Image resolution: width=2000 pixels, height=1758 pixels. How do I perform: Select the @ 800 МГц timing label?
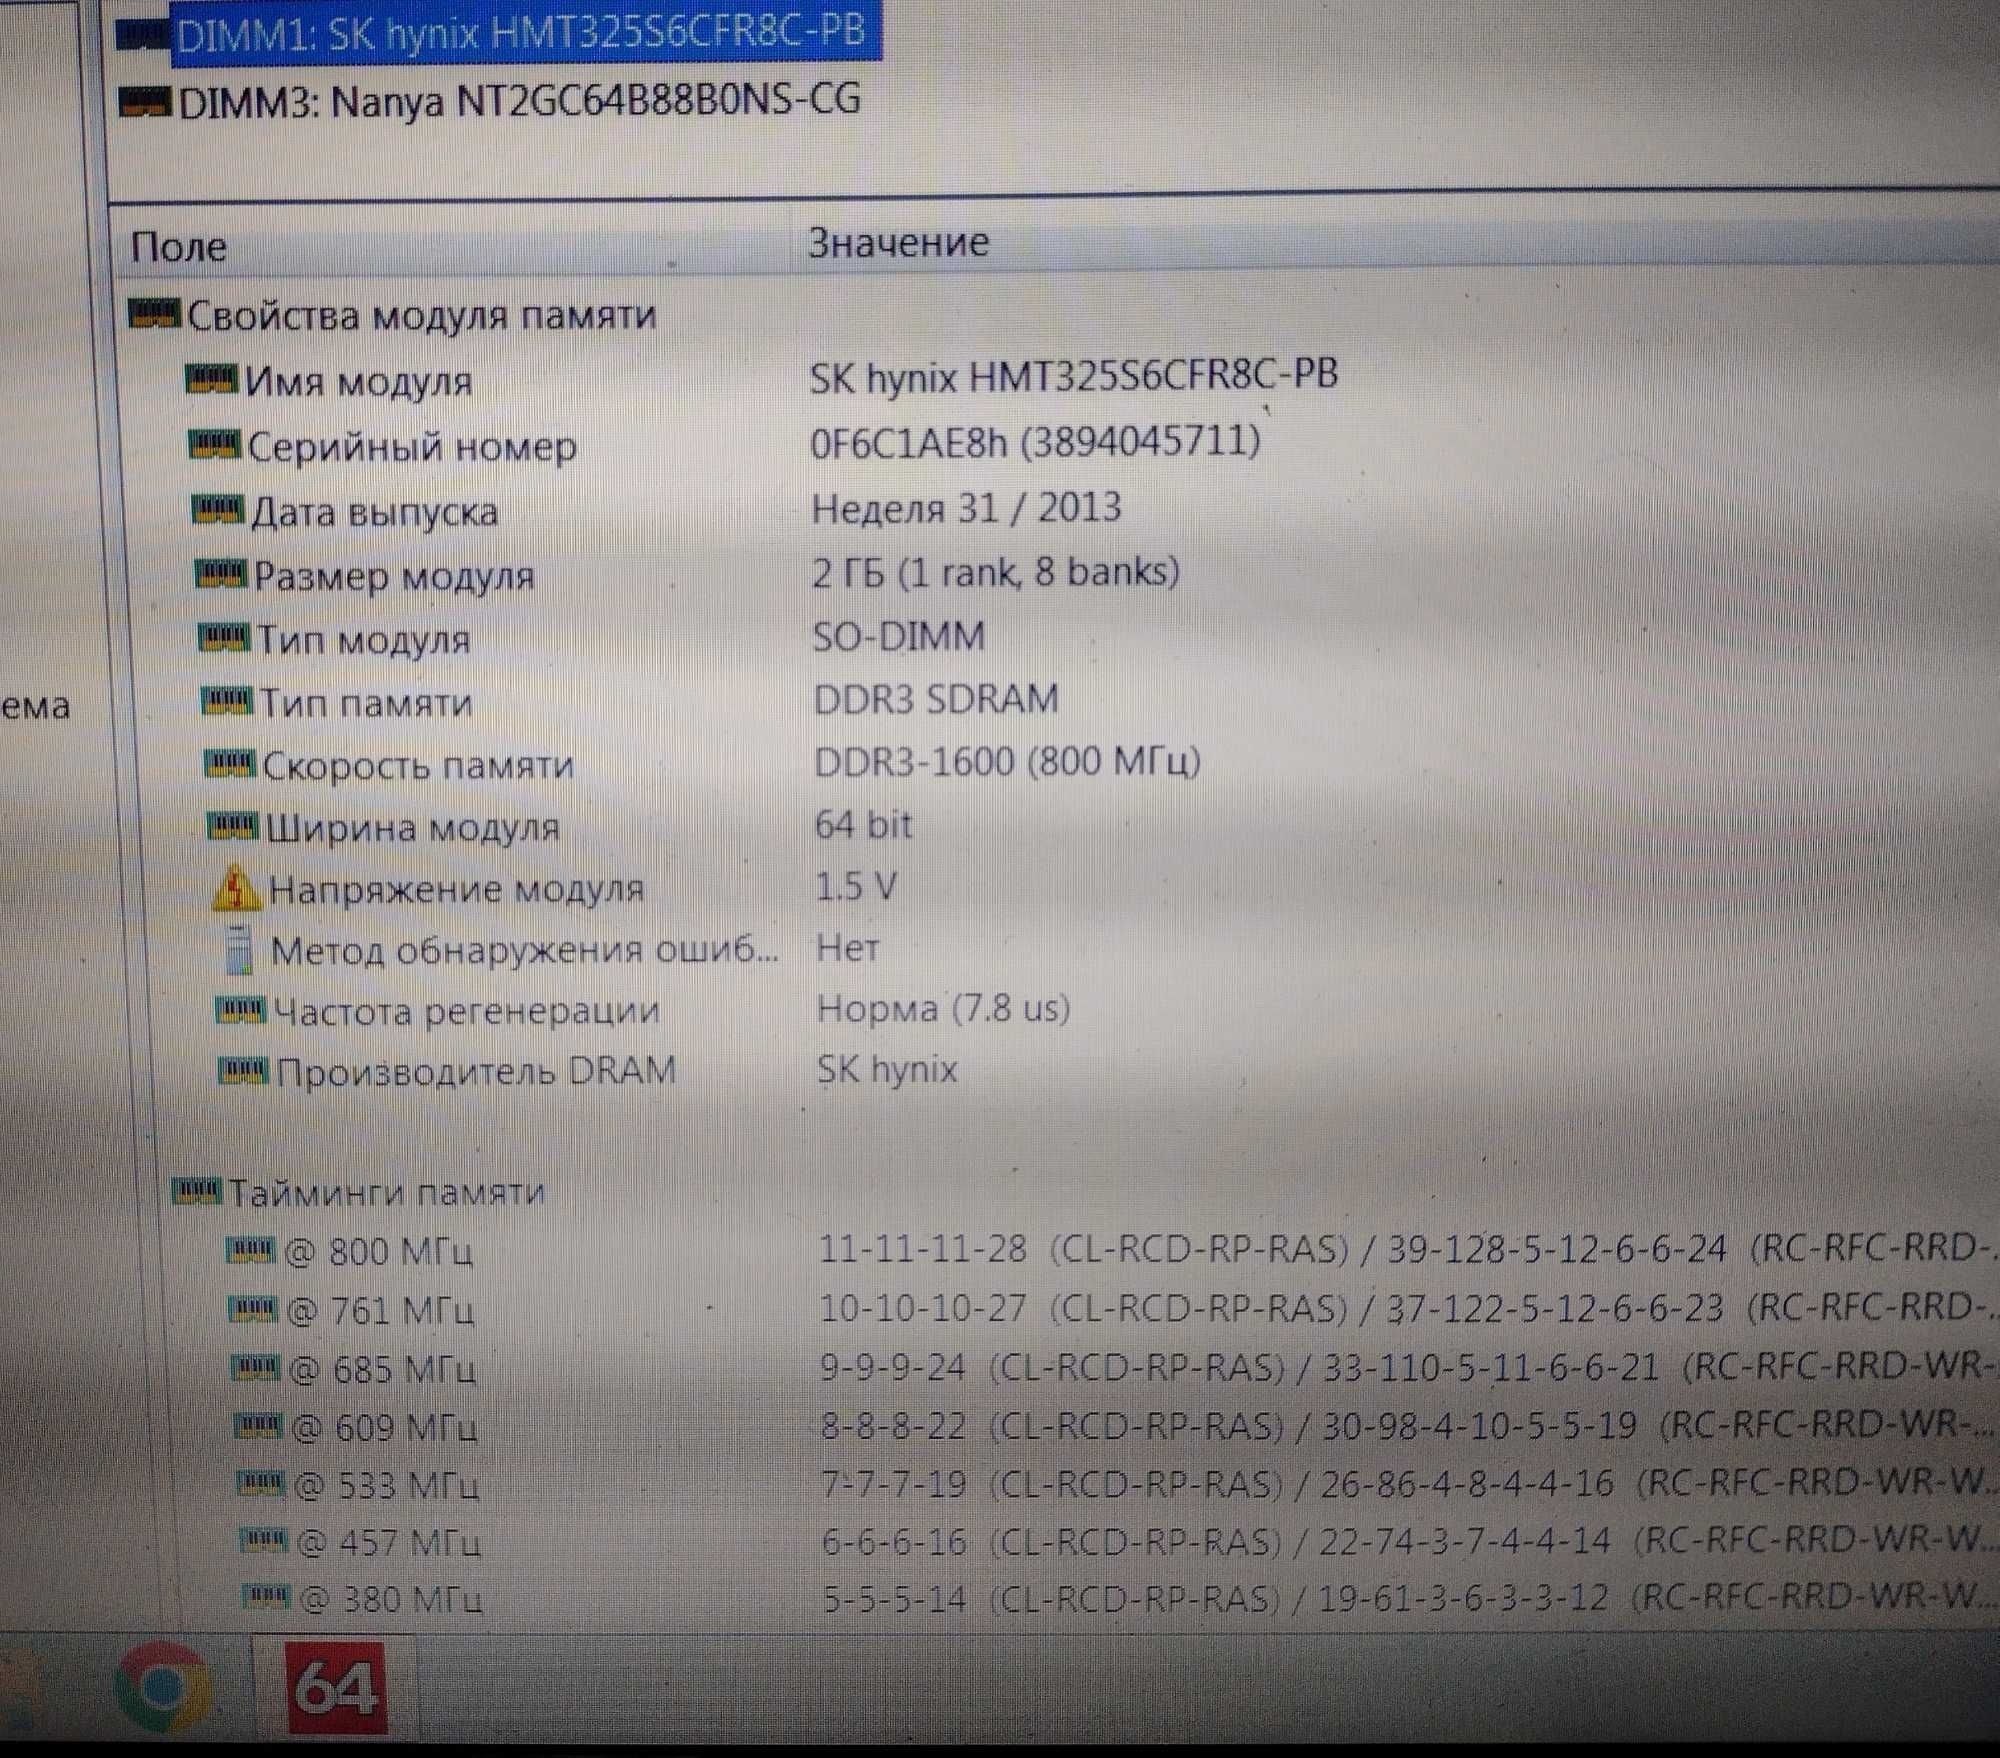[379, 1252]
